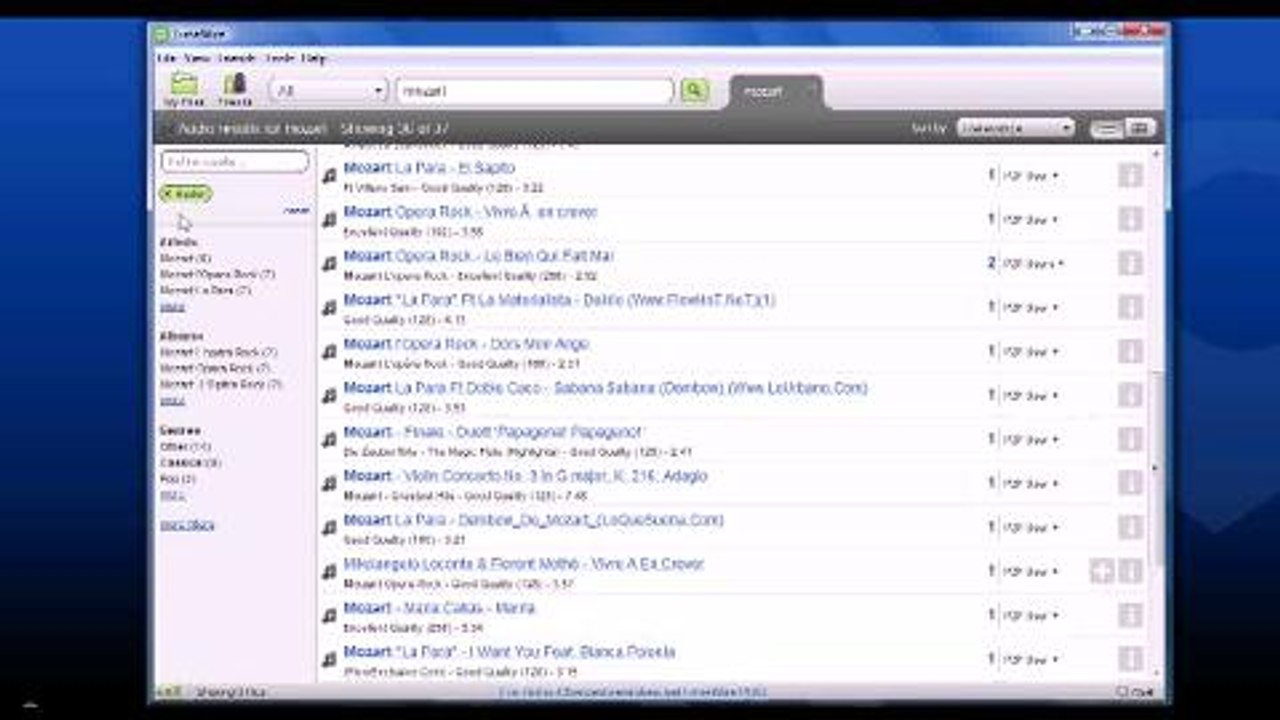
Task: Click music note icon beside El Sapito
Action: [329, 176]
